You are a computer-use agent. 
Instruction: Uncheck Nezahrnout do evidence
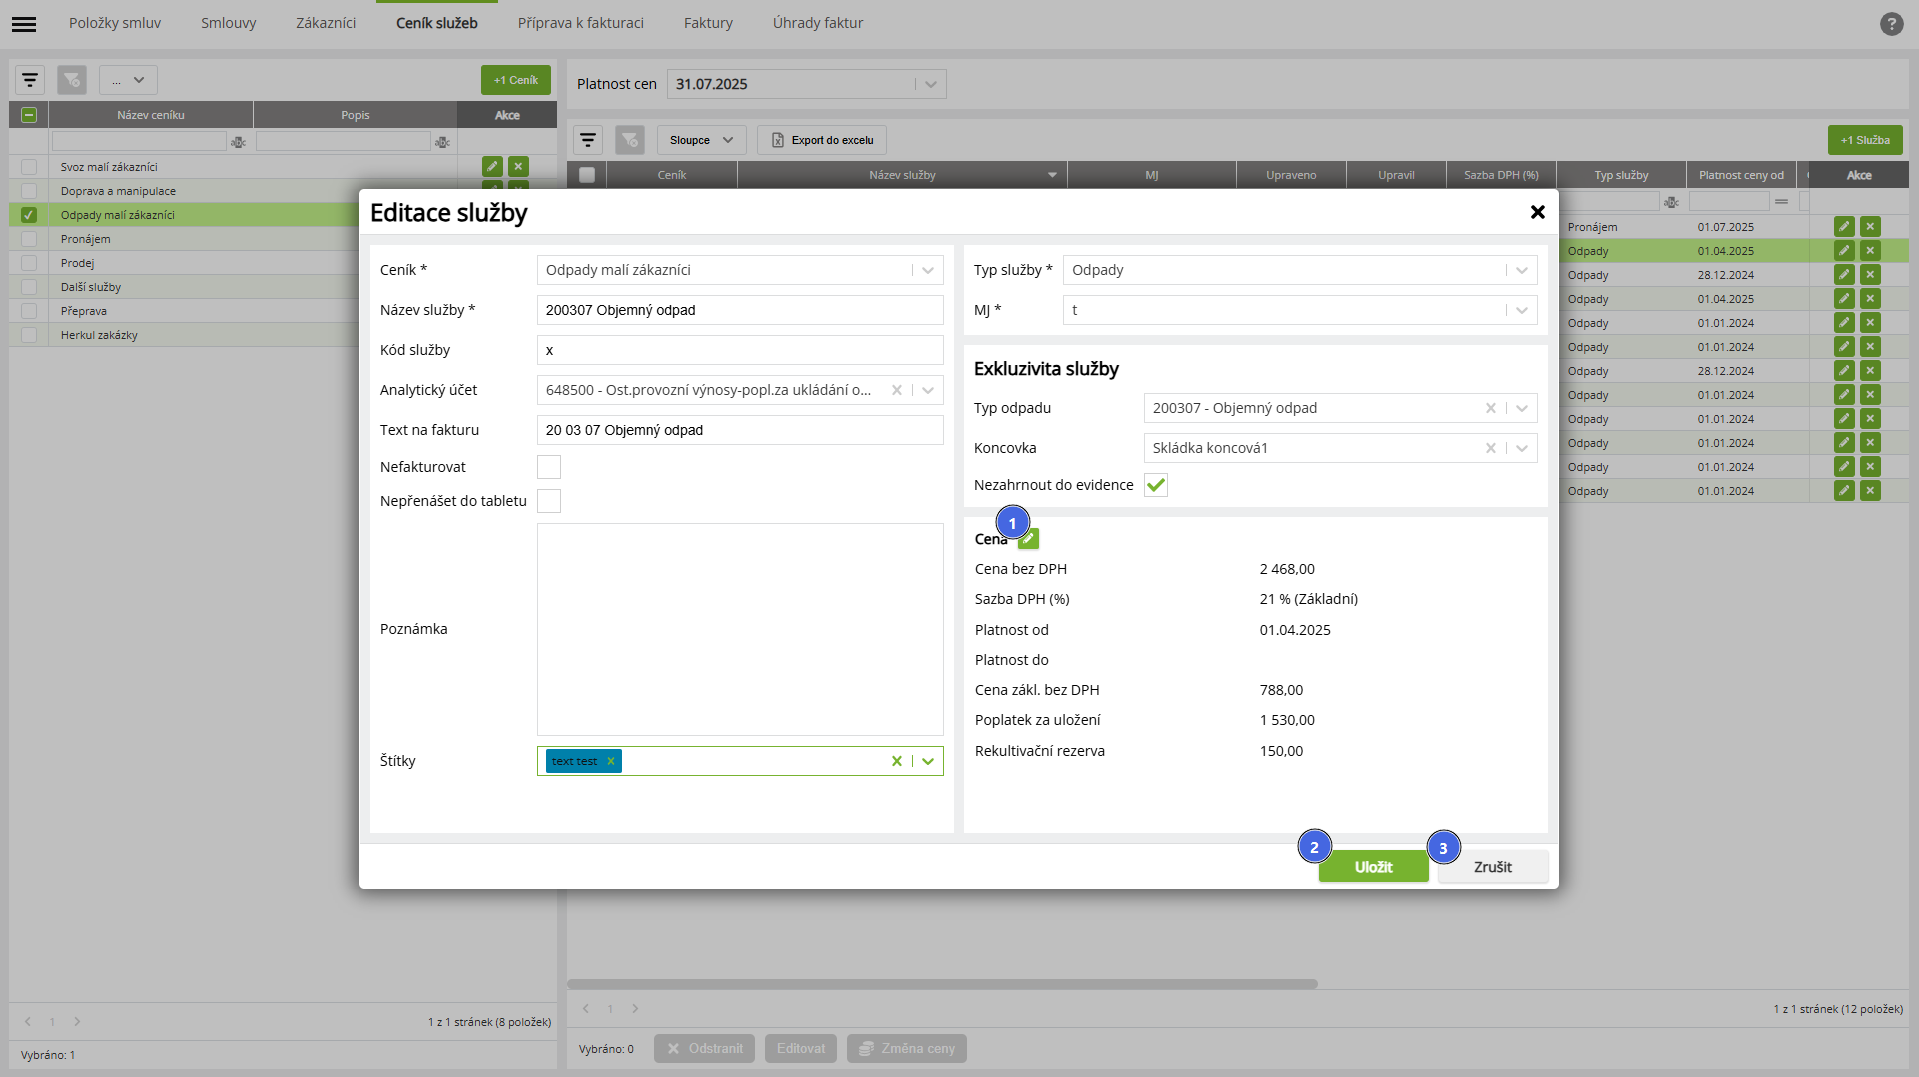click(1156, 485)
